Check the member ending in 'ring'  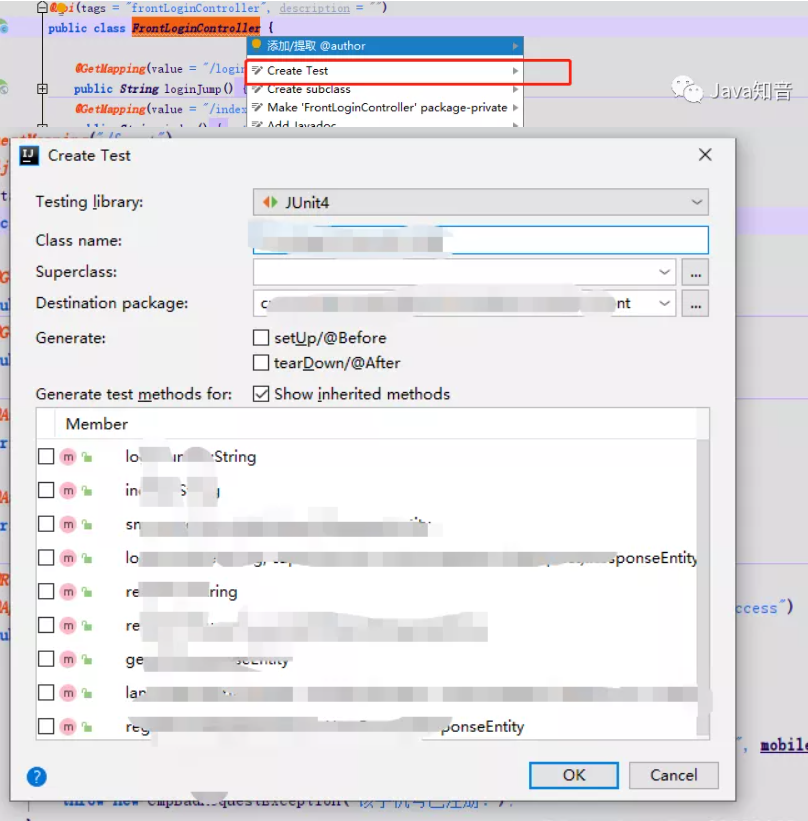pyautogui.click(x=46, y=591)
